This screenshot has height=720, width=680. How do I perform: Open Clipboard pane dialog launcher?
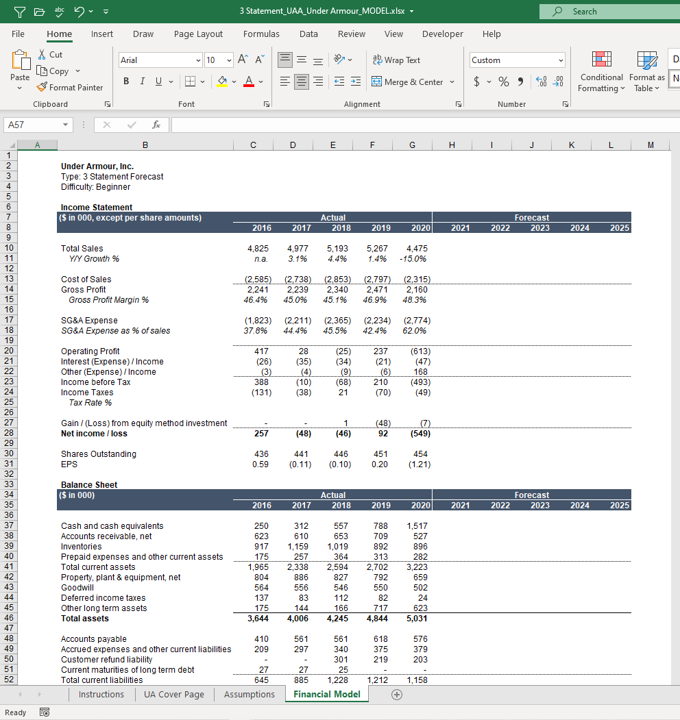107,104
